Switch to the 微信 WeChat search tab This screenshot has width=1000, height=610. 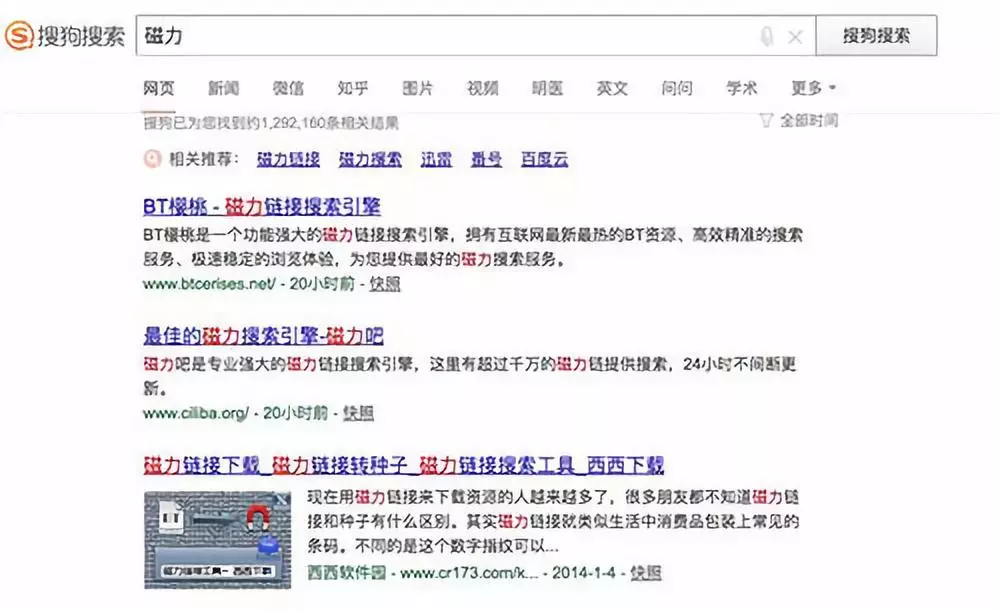287,88
